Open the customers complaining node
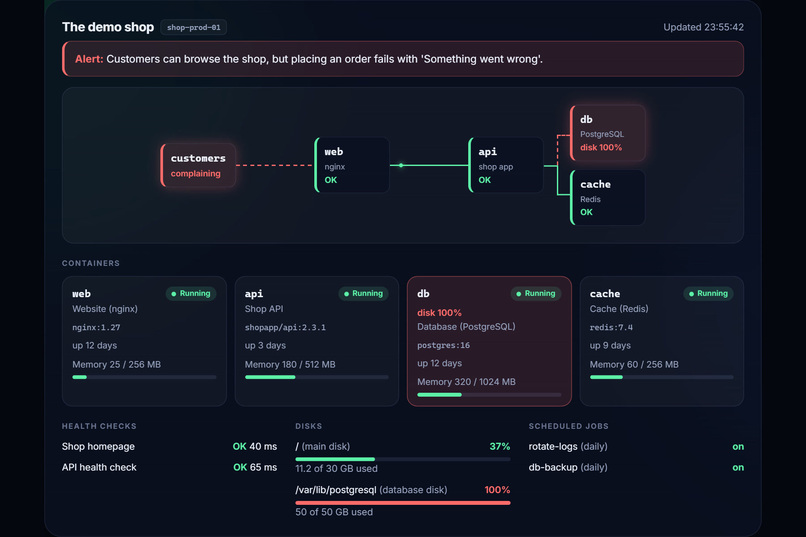 198,165
